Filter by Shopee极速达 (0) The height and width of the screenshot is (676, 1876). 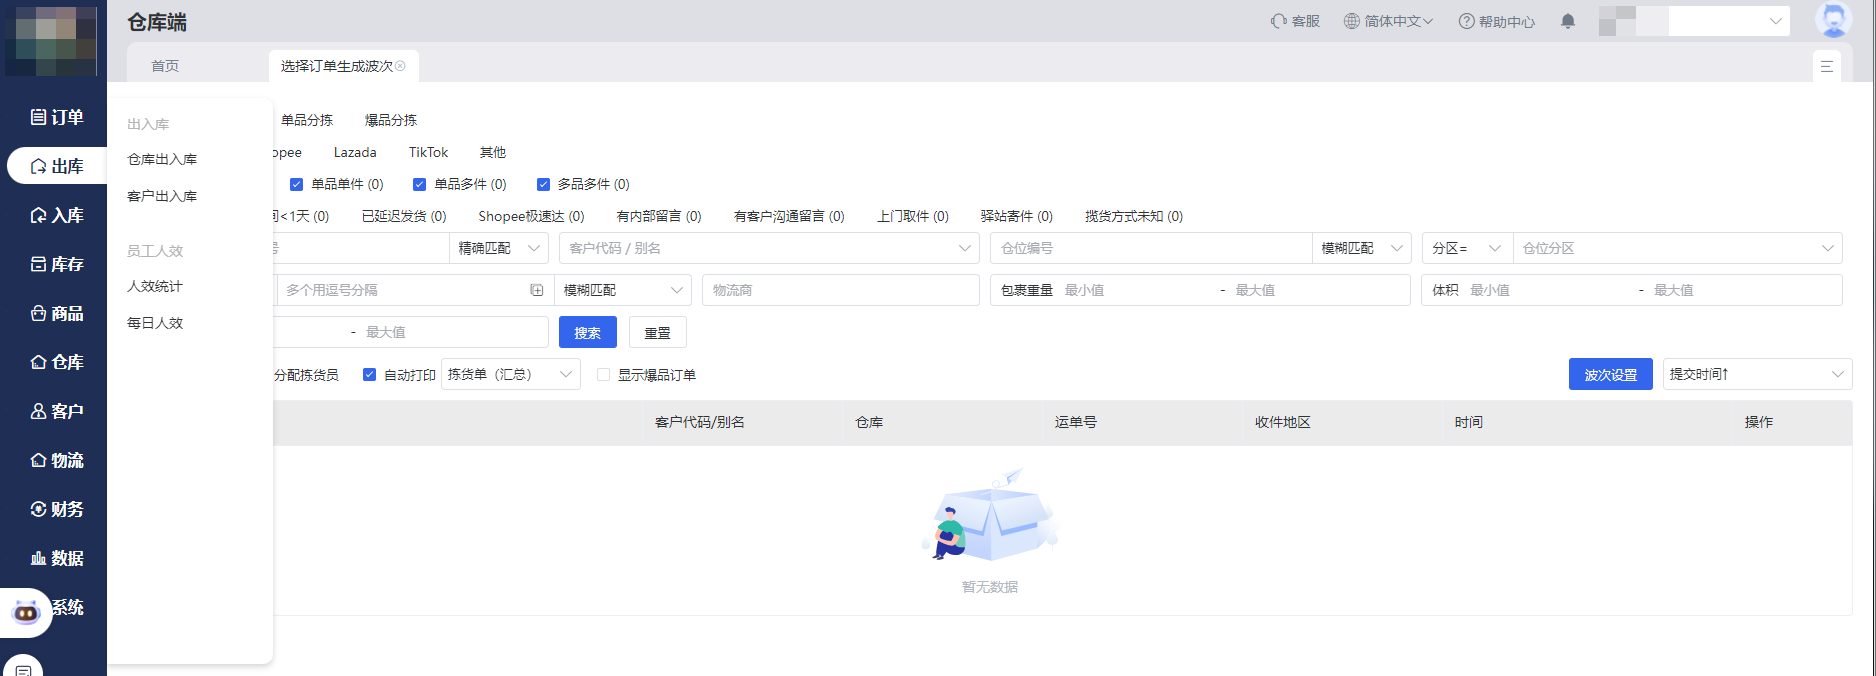coord(531,216)
